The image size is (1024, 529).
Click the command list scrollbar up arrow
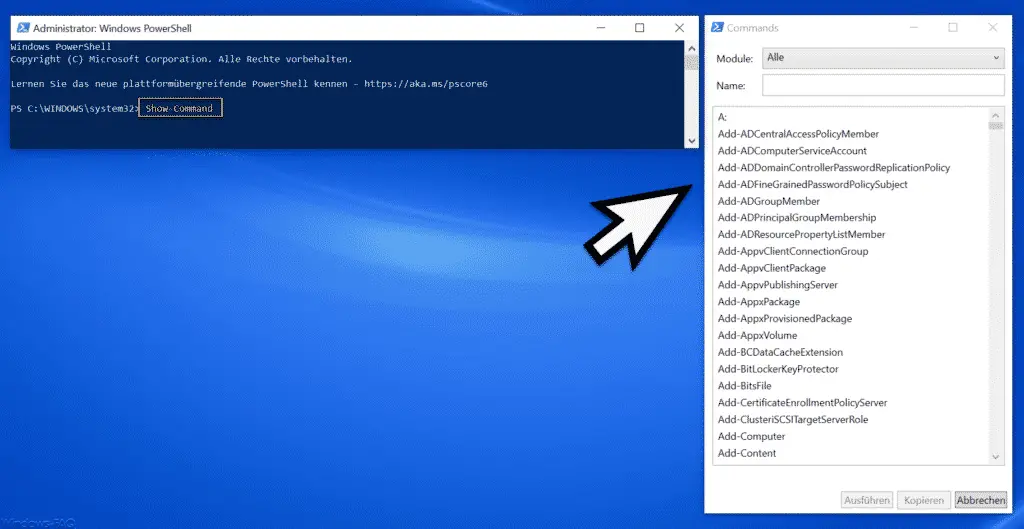point(995,116)
